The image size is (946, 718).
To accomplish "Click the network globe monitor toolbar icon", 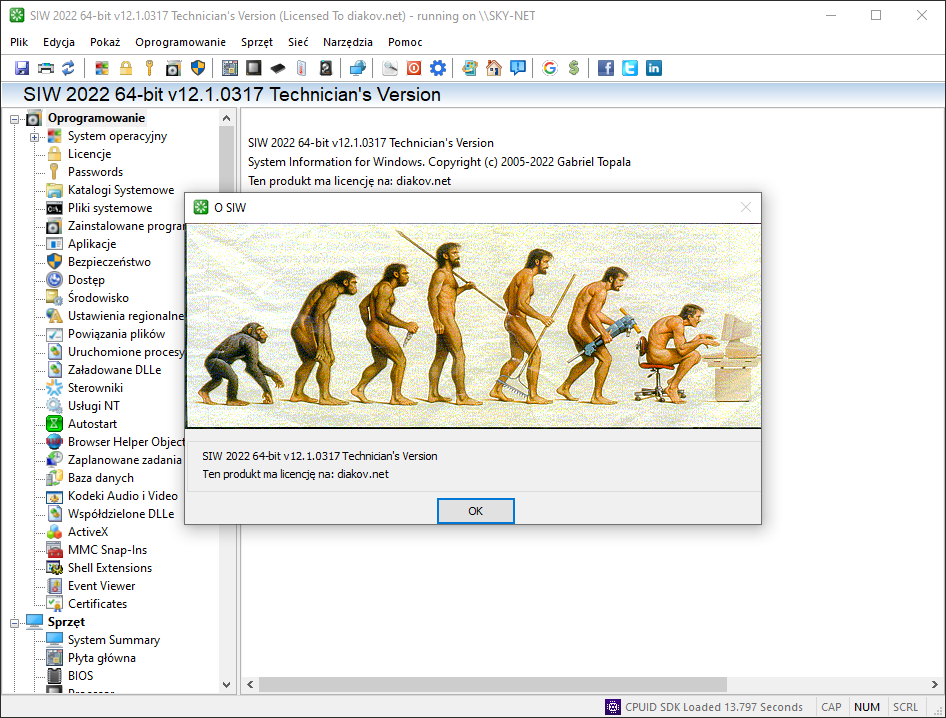I will 358,68.
